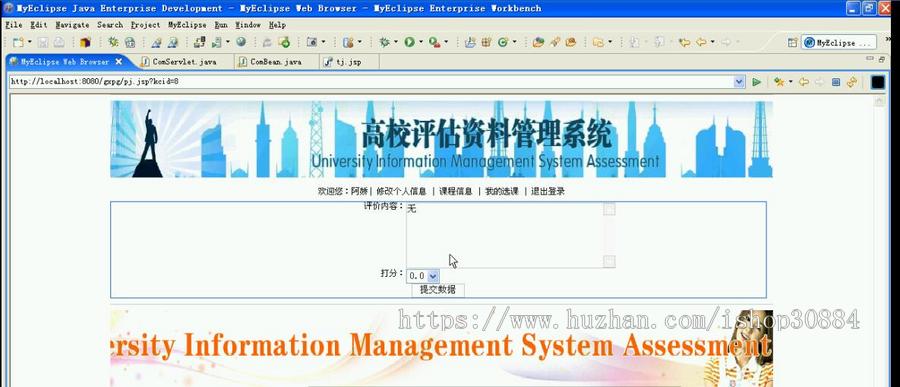Click the 退出登录 link
The image size is (900, 387).
click(548, 192)
